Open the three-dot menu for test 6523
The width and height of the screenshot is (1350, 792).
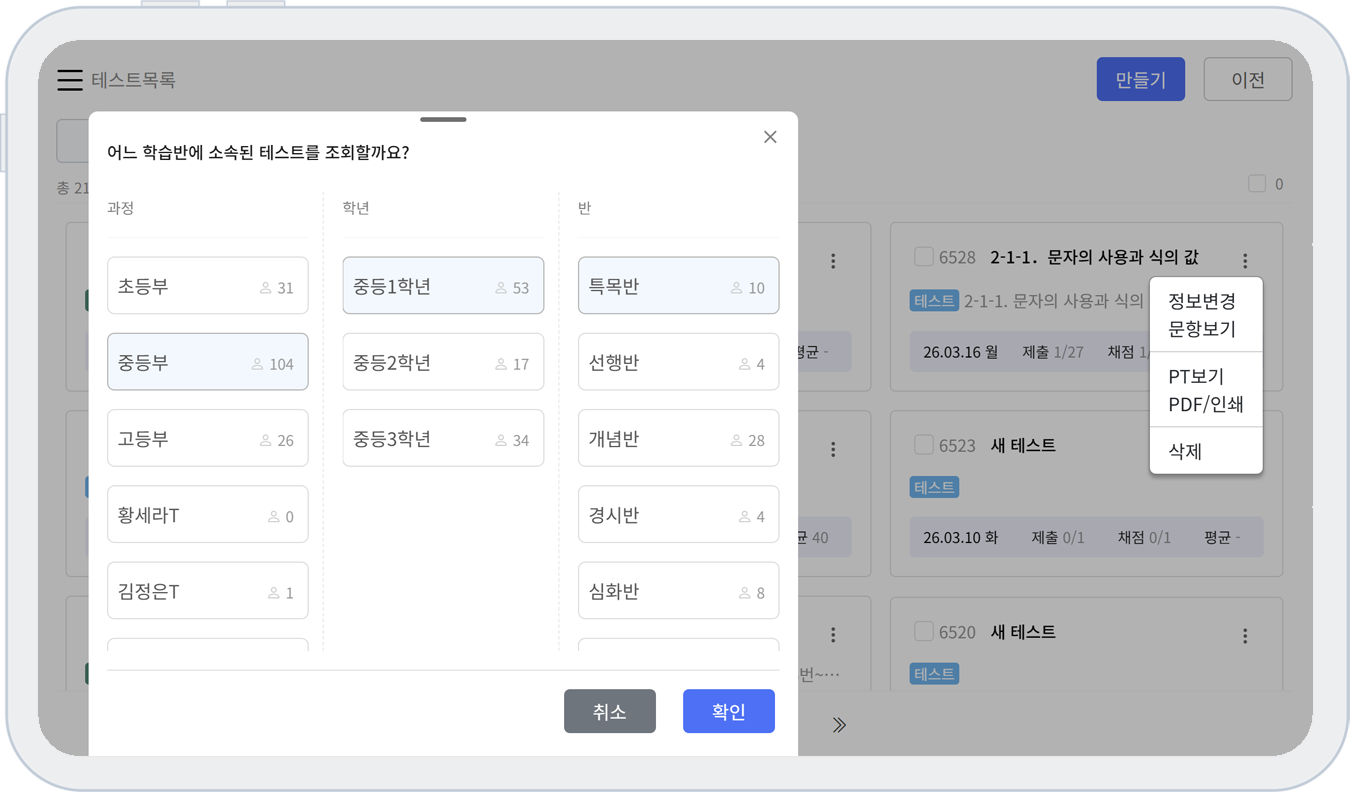(x=1245, y=449)
